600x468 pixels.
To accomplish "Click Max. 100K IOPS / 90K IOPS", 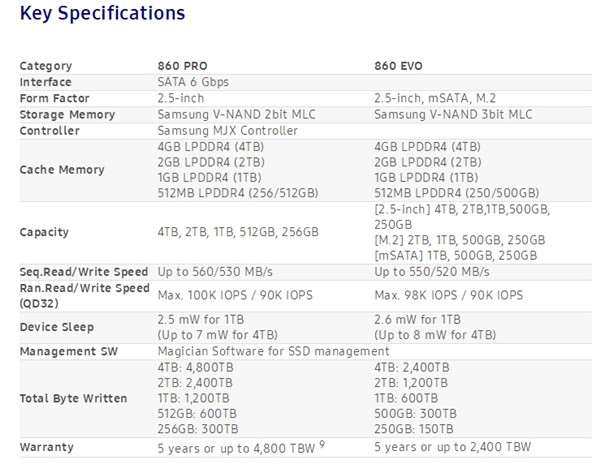I will point(239,295).
